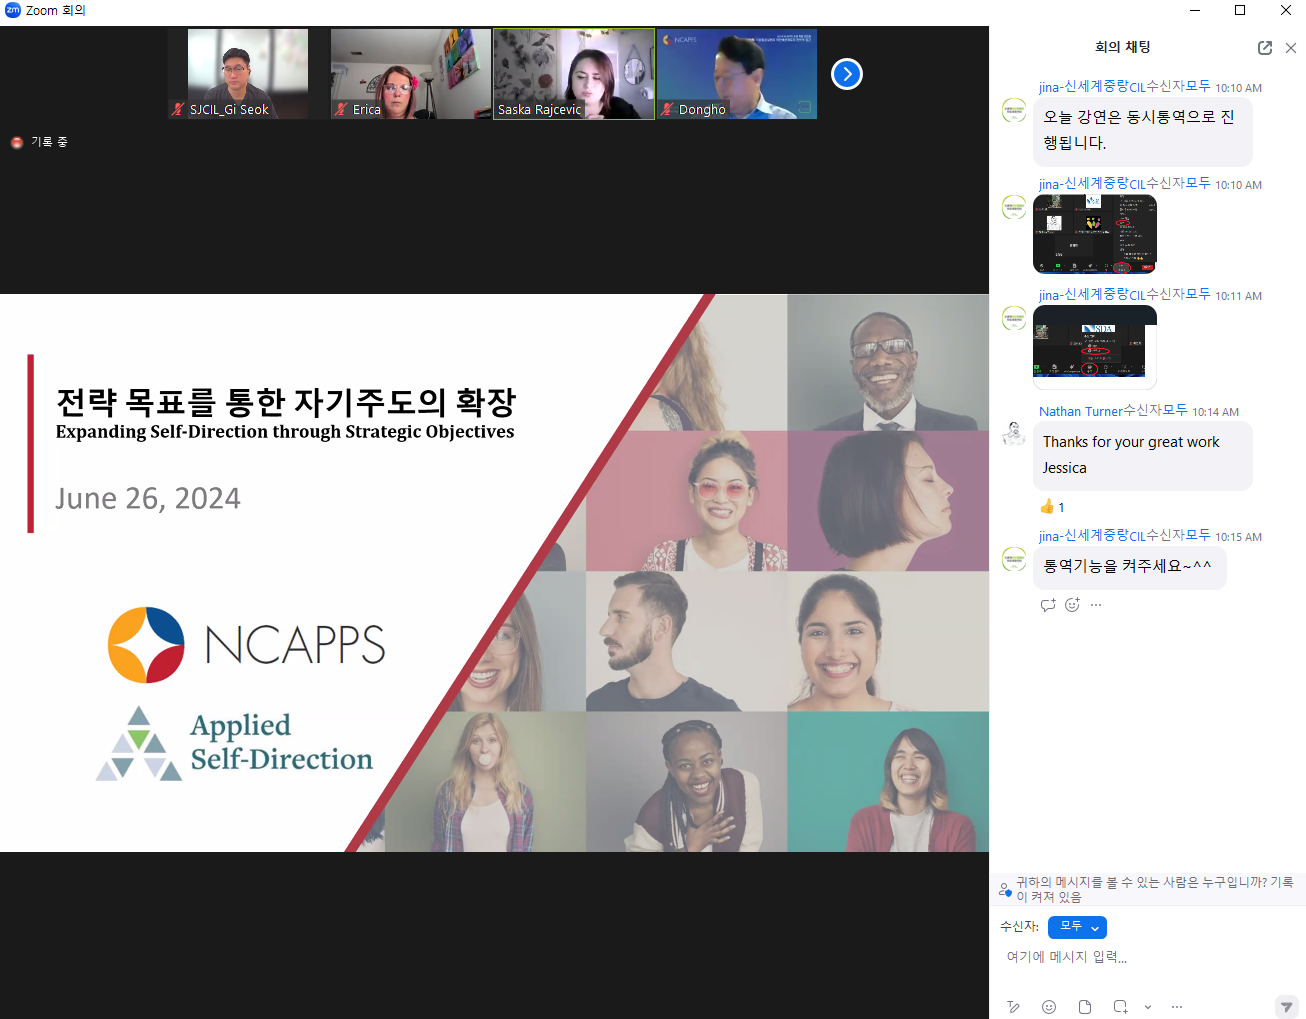
Task: Click the file attachment icon in chat
Action: click(1085, 1007)
